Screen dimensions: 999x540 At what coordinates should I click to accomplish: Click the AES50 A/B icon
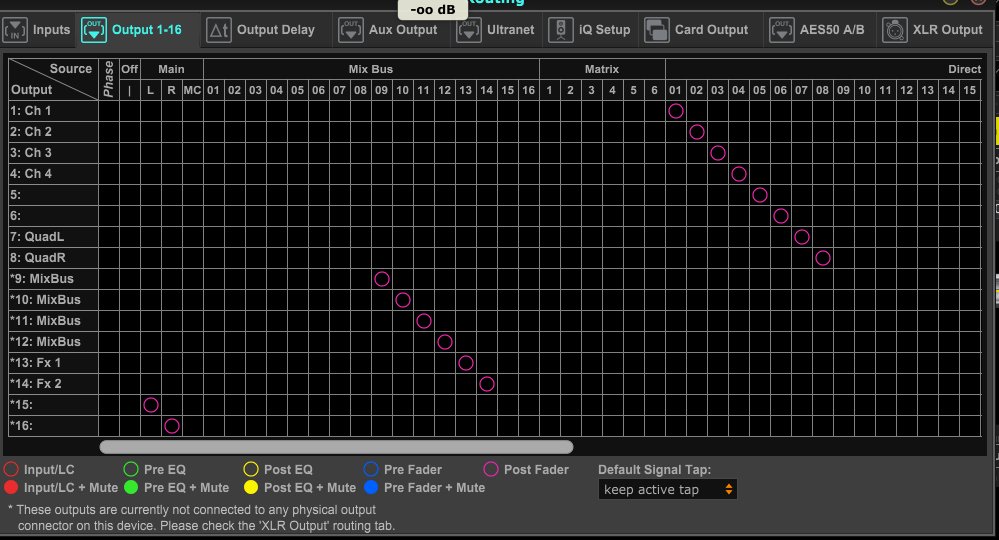782,30
